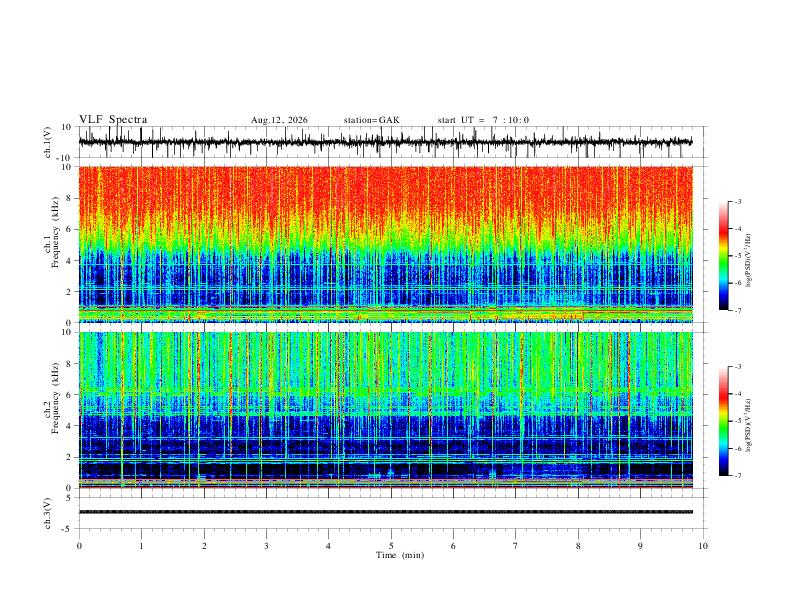Click the start UT 7:10:0 label
Image resolution: width=792 pixels, height=612 pixels.
(483, 120)
